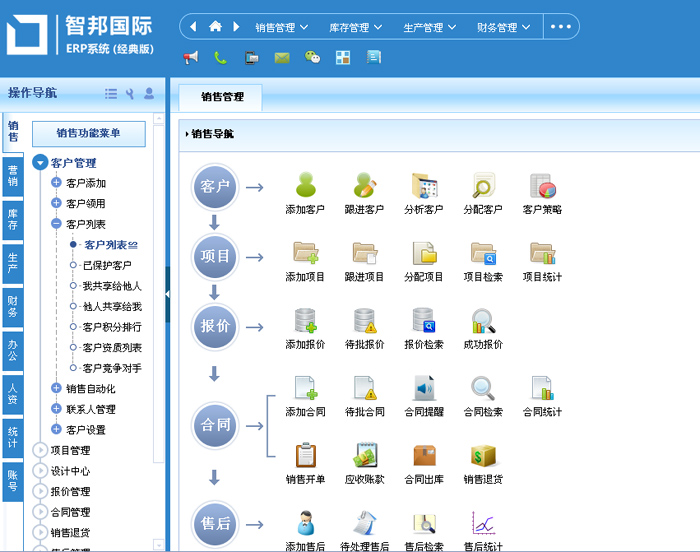
Task: Click the sidebar collapse handle arrow
Action: pos(167,293)
